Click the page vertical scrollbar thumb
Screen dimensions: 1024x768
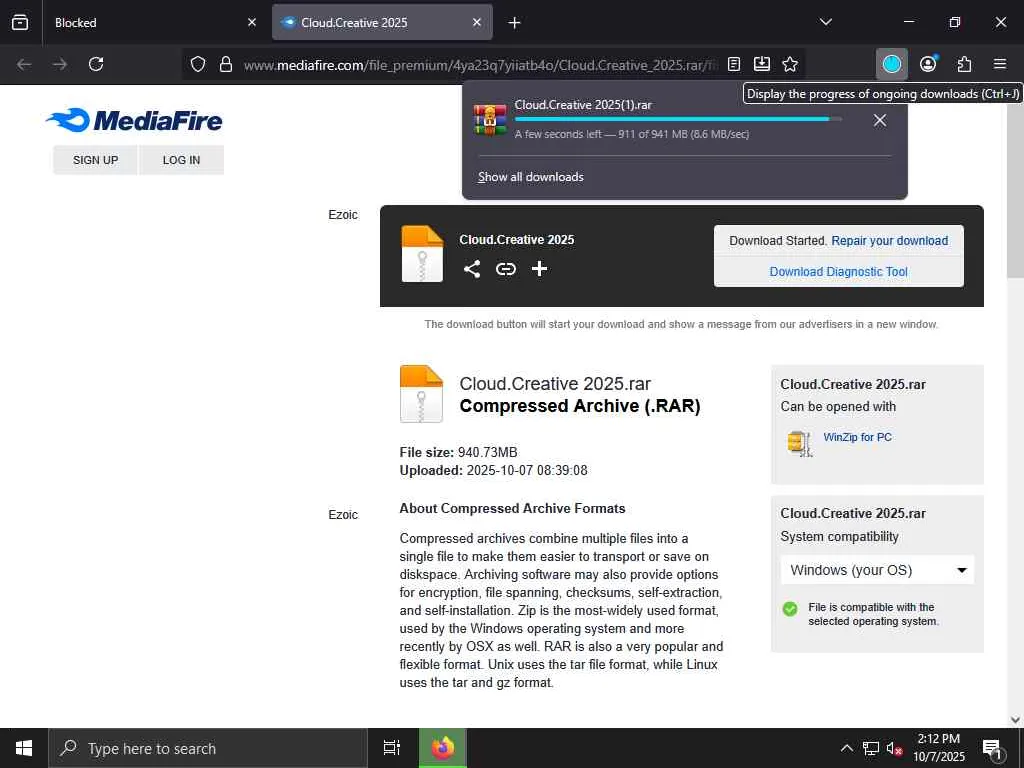click(1015, 189)
